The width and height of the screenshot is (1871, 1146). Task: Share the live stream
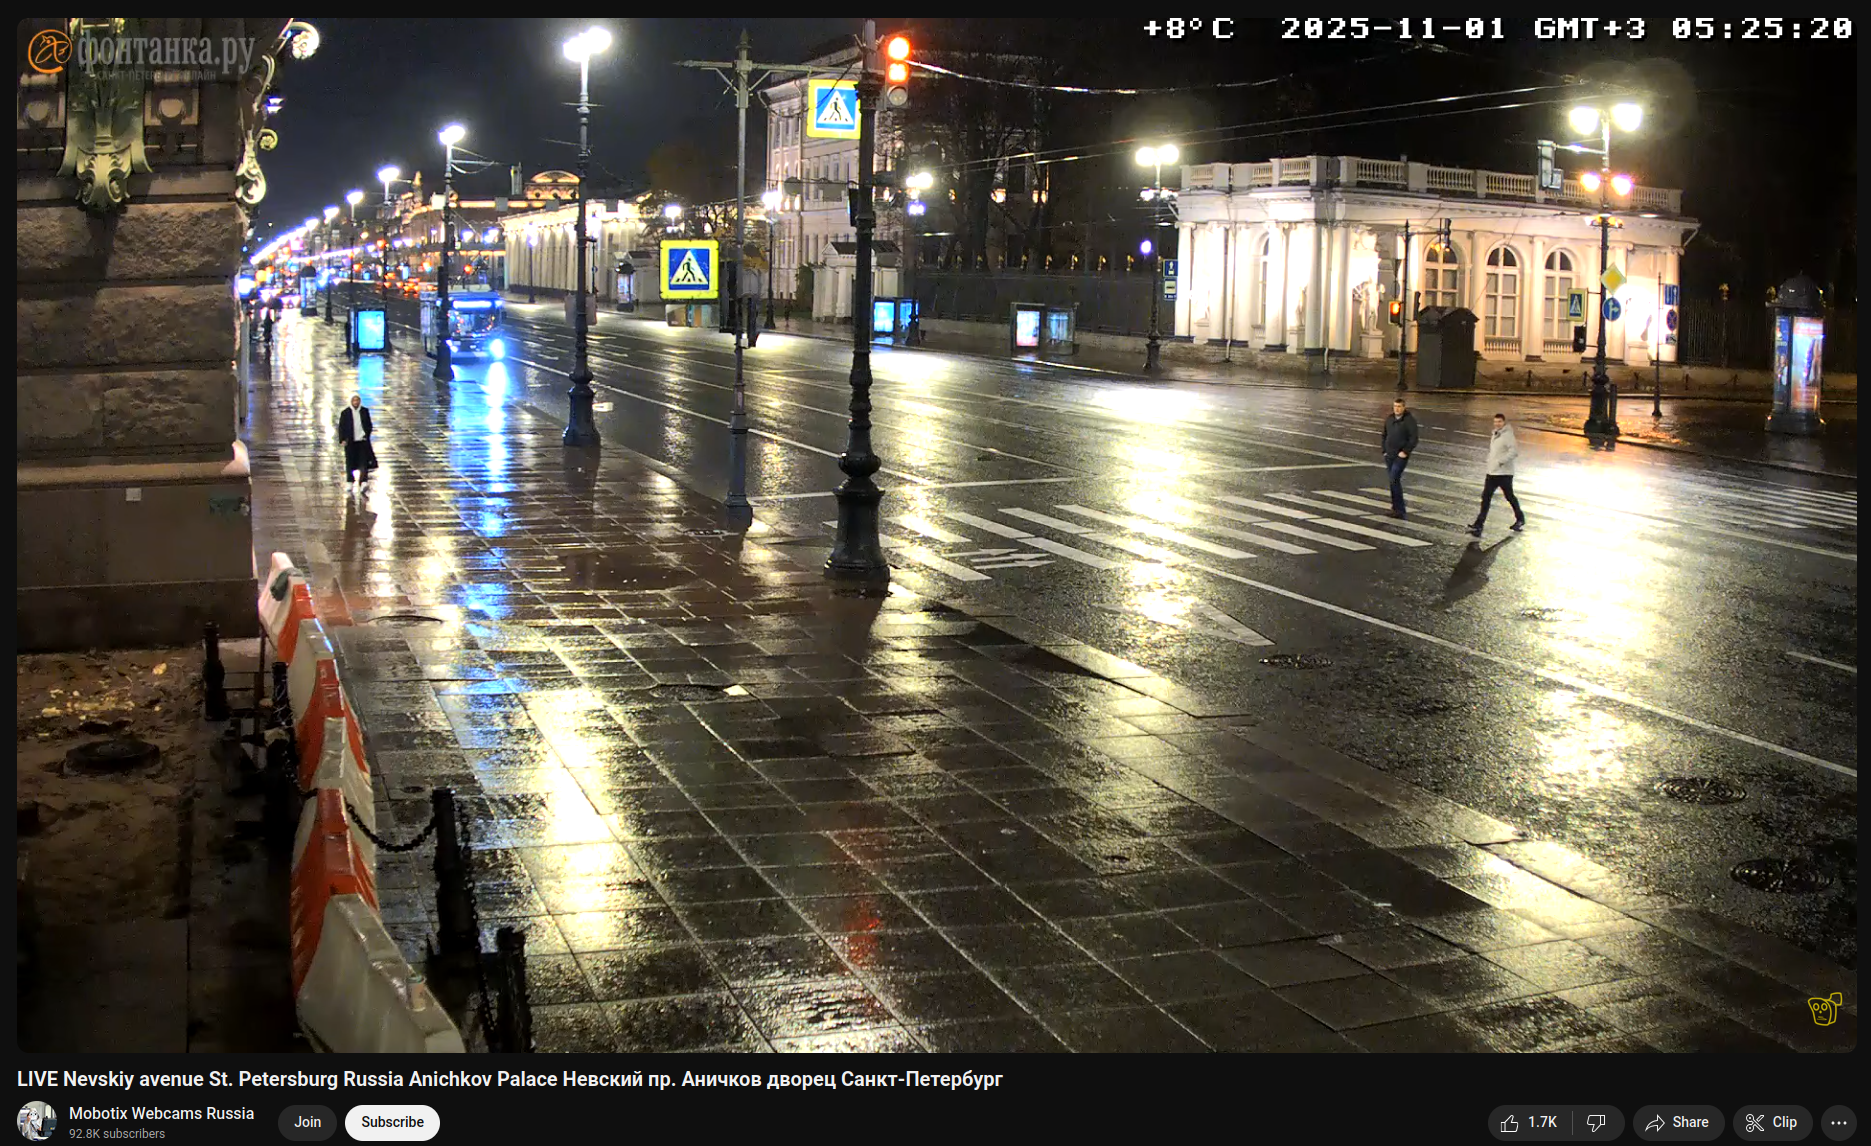point(1678,1123)
